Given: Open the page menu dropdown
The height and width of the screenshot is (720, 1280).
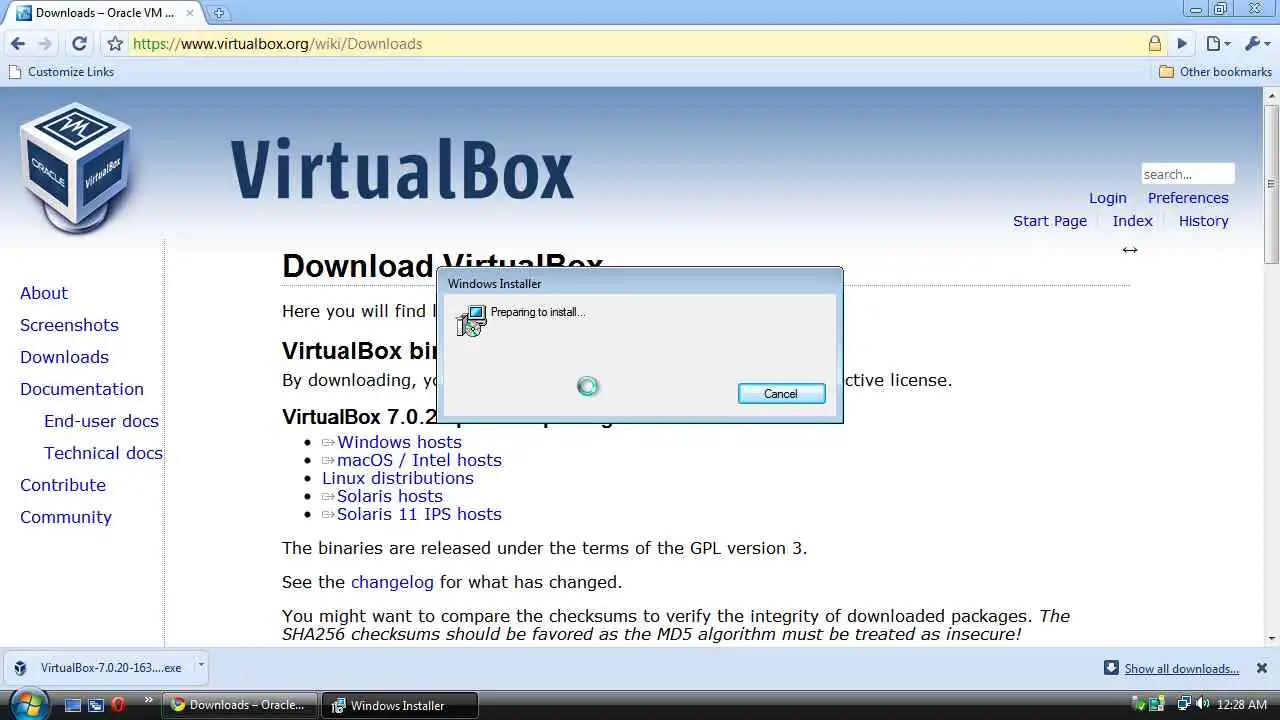Looking at the screenshot, I should point(1216,44).
